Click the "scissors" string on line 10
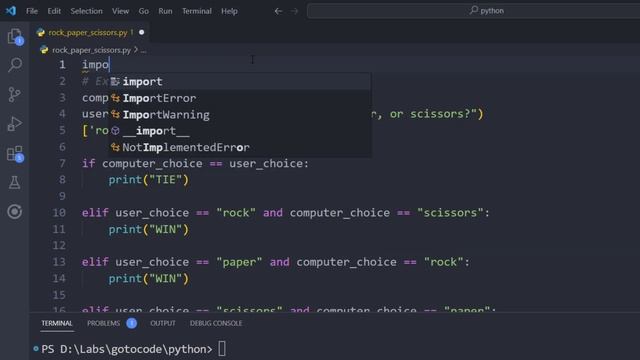640x360 pixels. 450,213
